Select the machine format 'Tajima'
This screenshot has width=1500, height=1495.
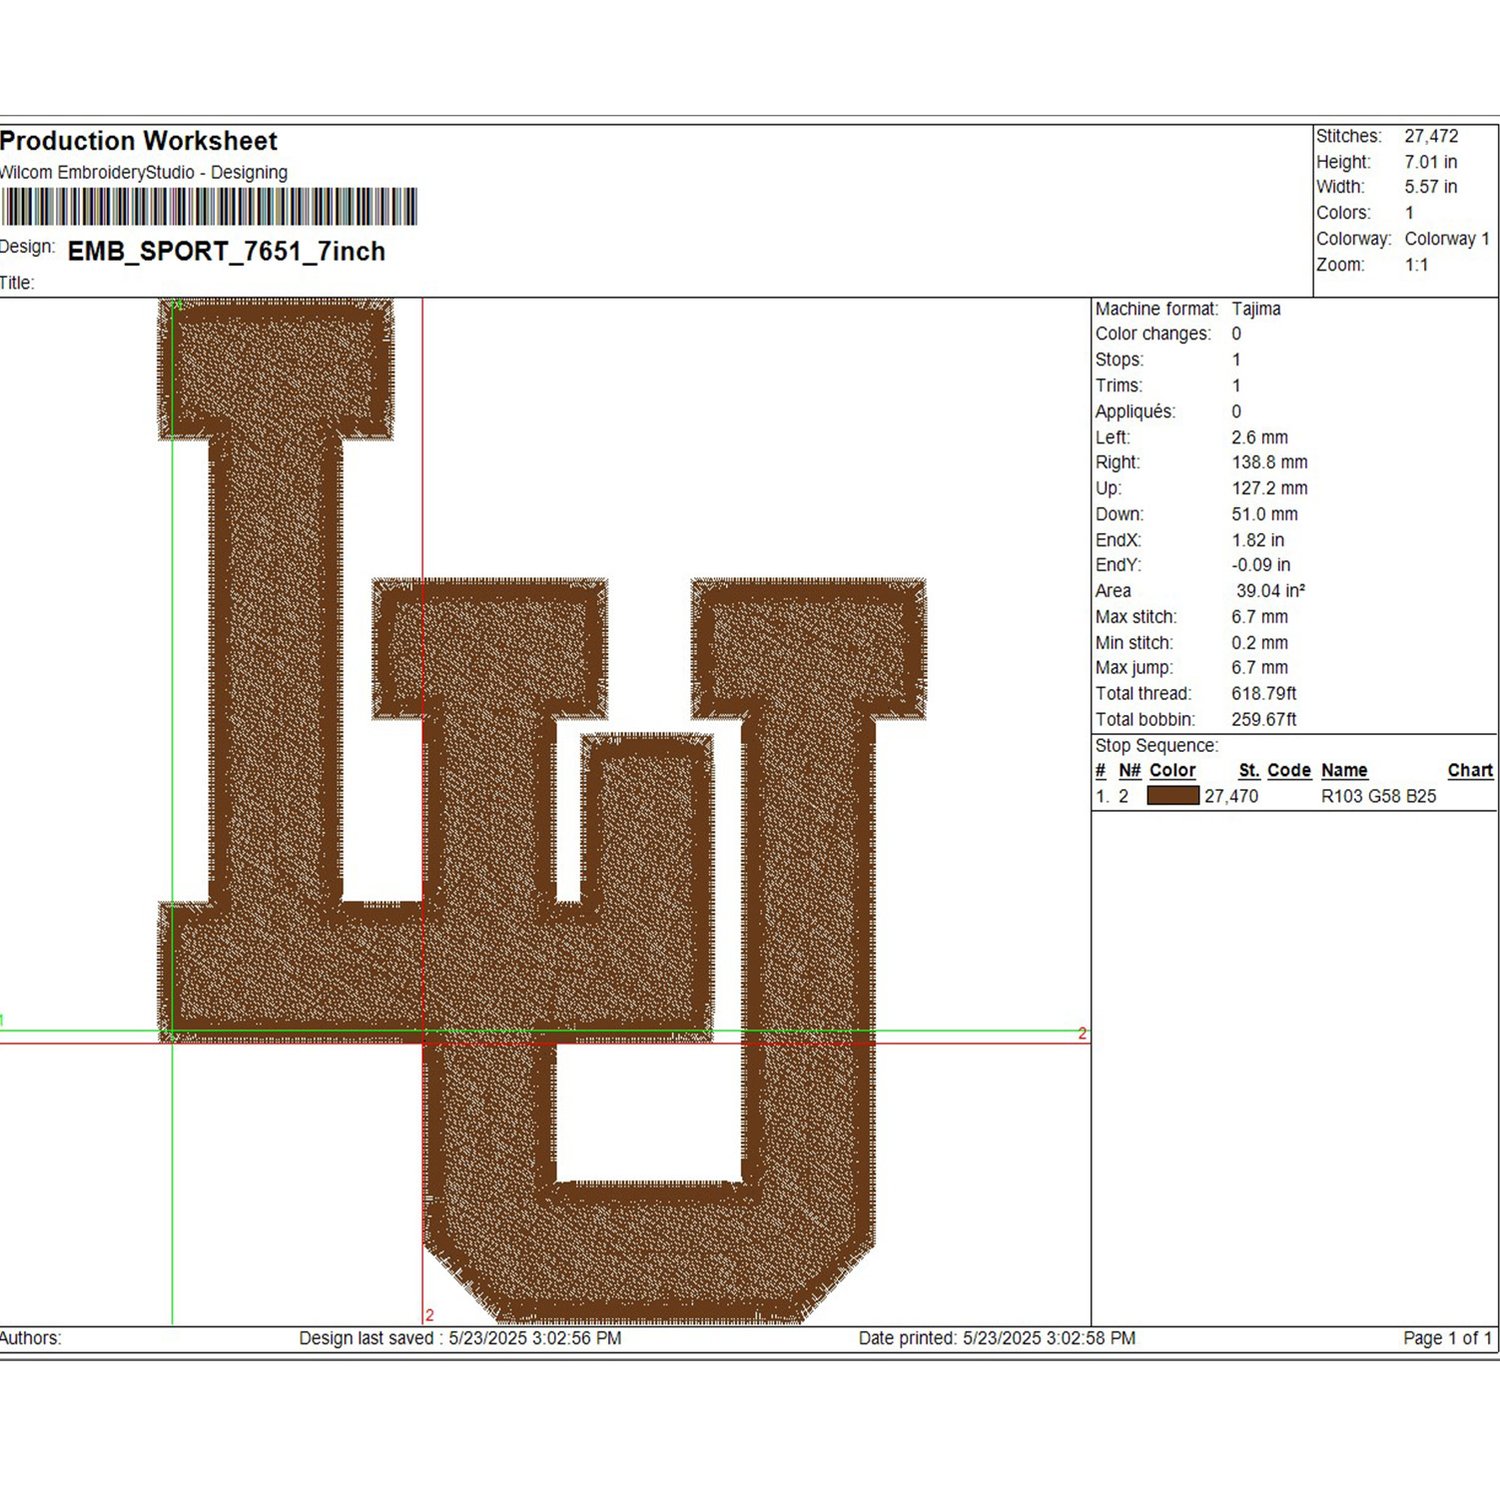point(1256,309)
